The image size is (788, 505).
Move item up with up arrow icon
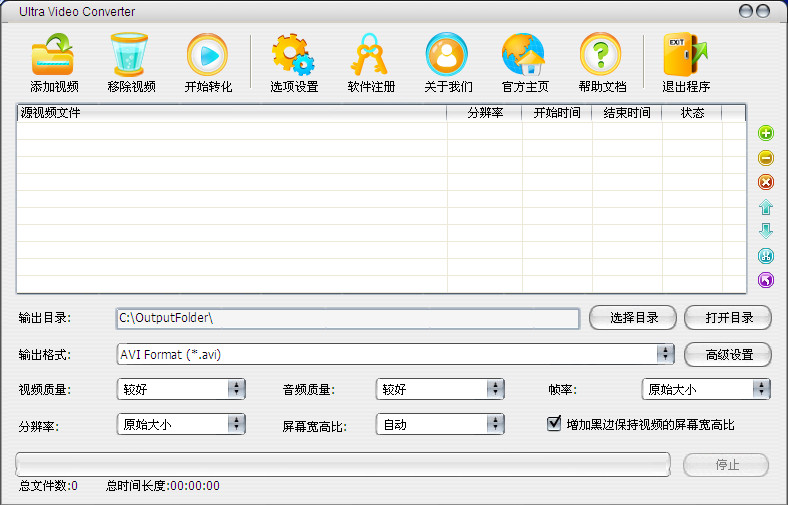pyautogui.click(x=765, y=207)
